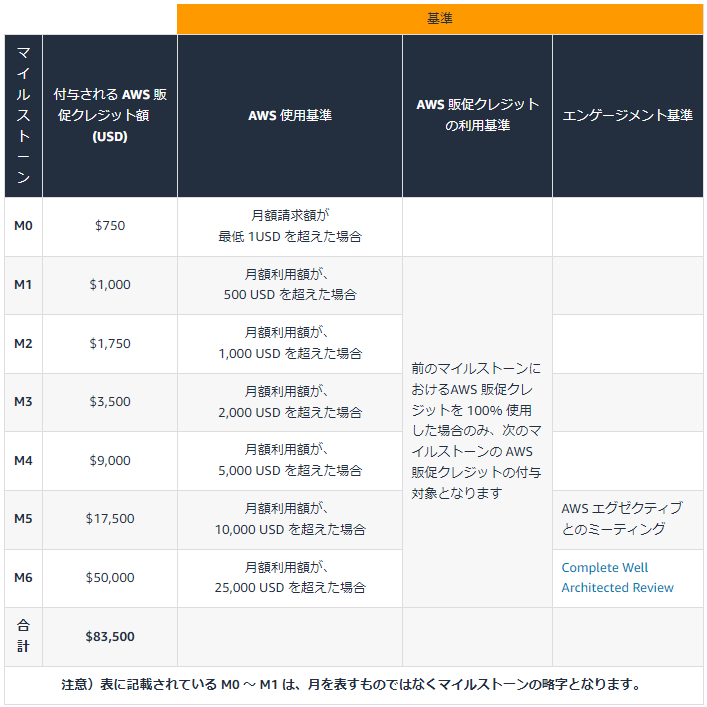Click the $750 credit amount
Viewport: 707px width, 707px height.
point(110,226)
